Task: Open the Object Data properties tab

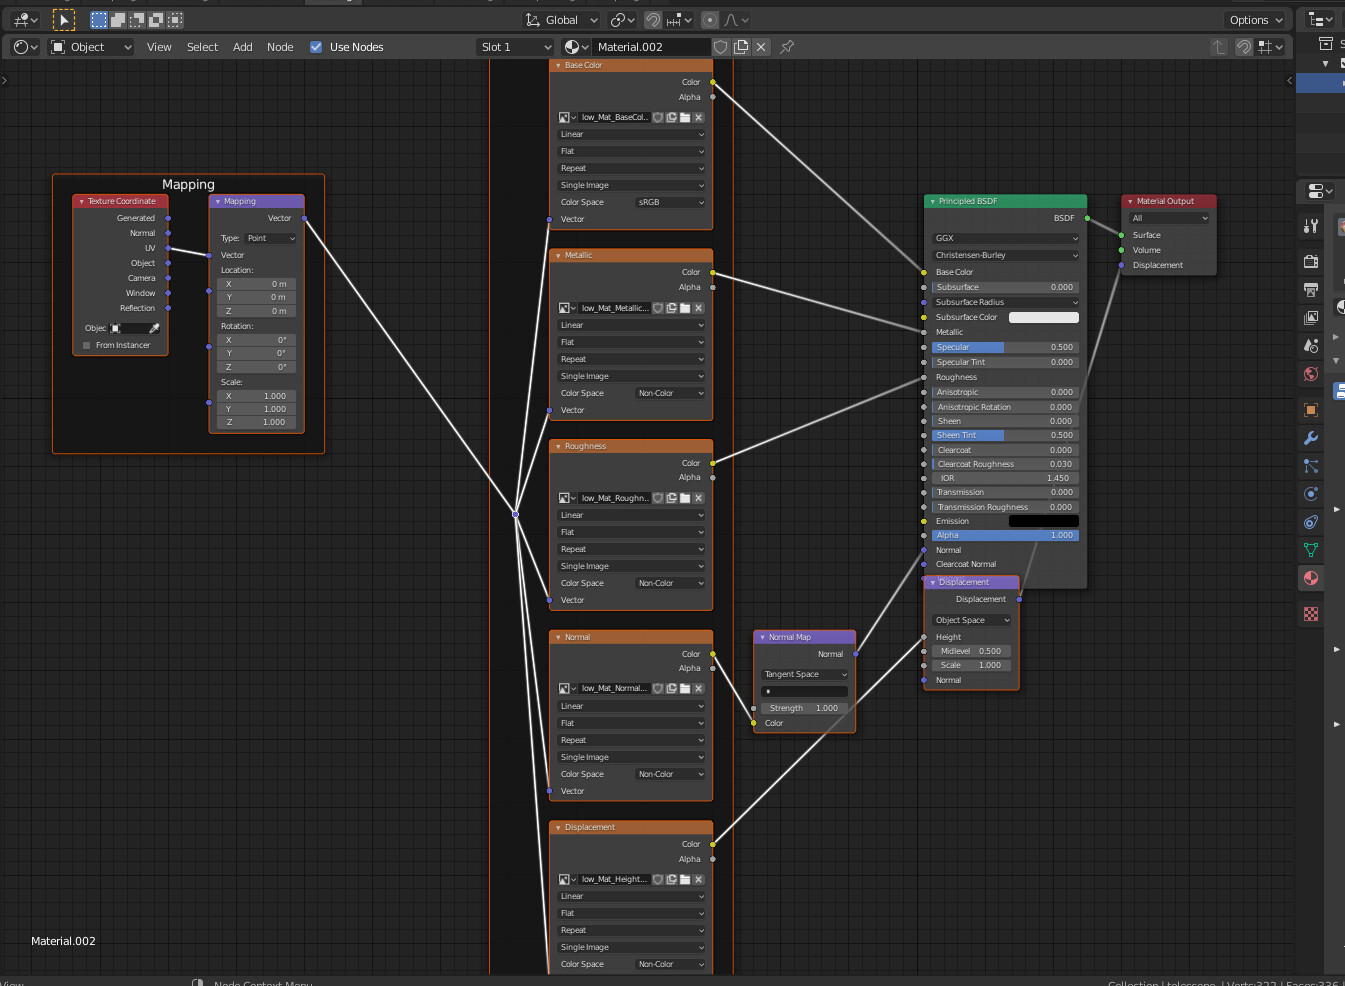Action: click(1311, 550)
